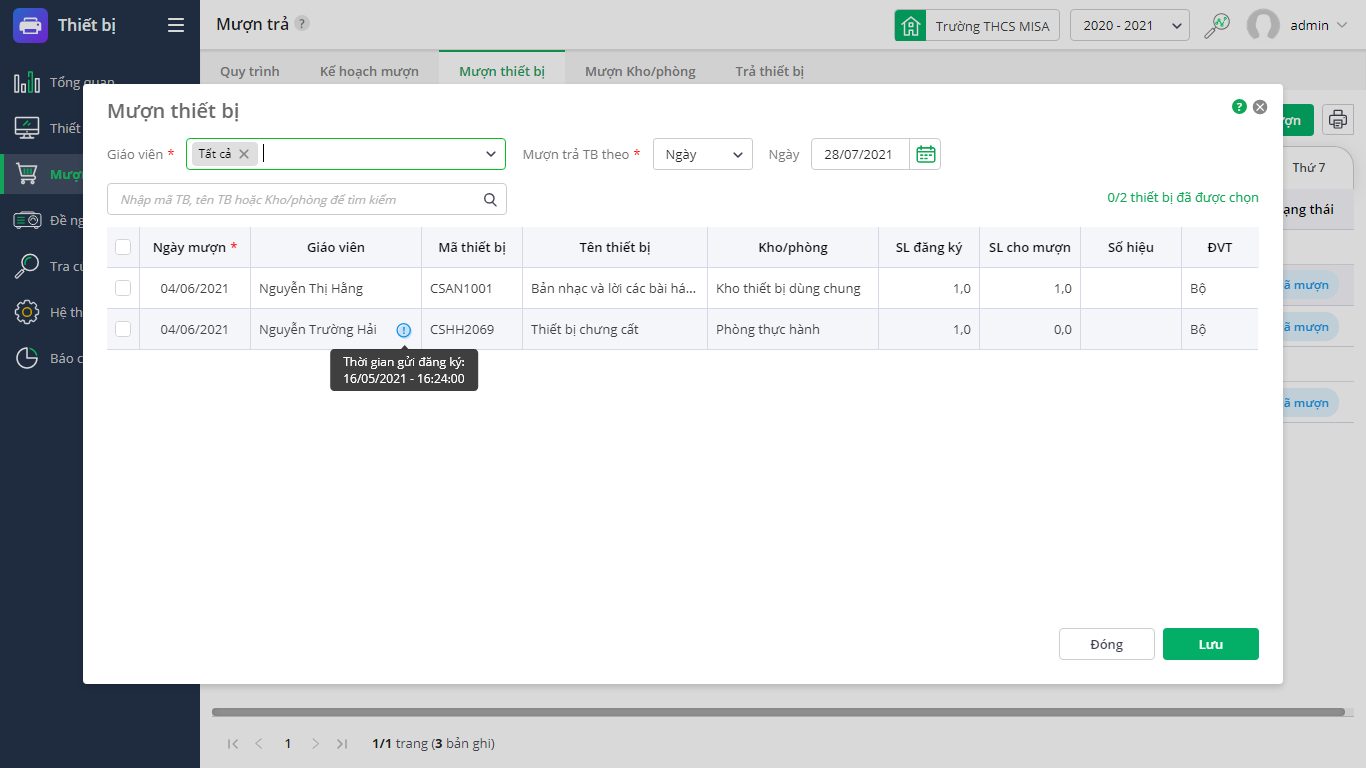Open the Ngày borrow-type dropdown
Image resolution: width=1366 pixels, height=768 pixels.
click(703, 154)
